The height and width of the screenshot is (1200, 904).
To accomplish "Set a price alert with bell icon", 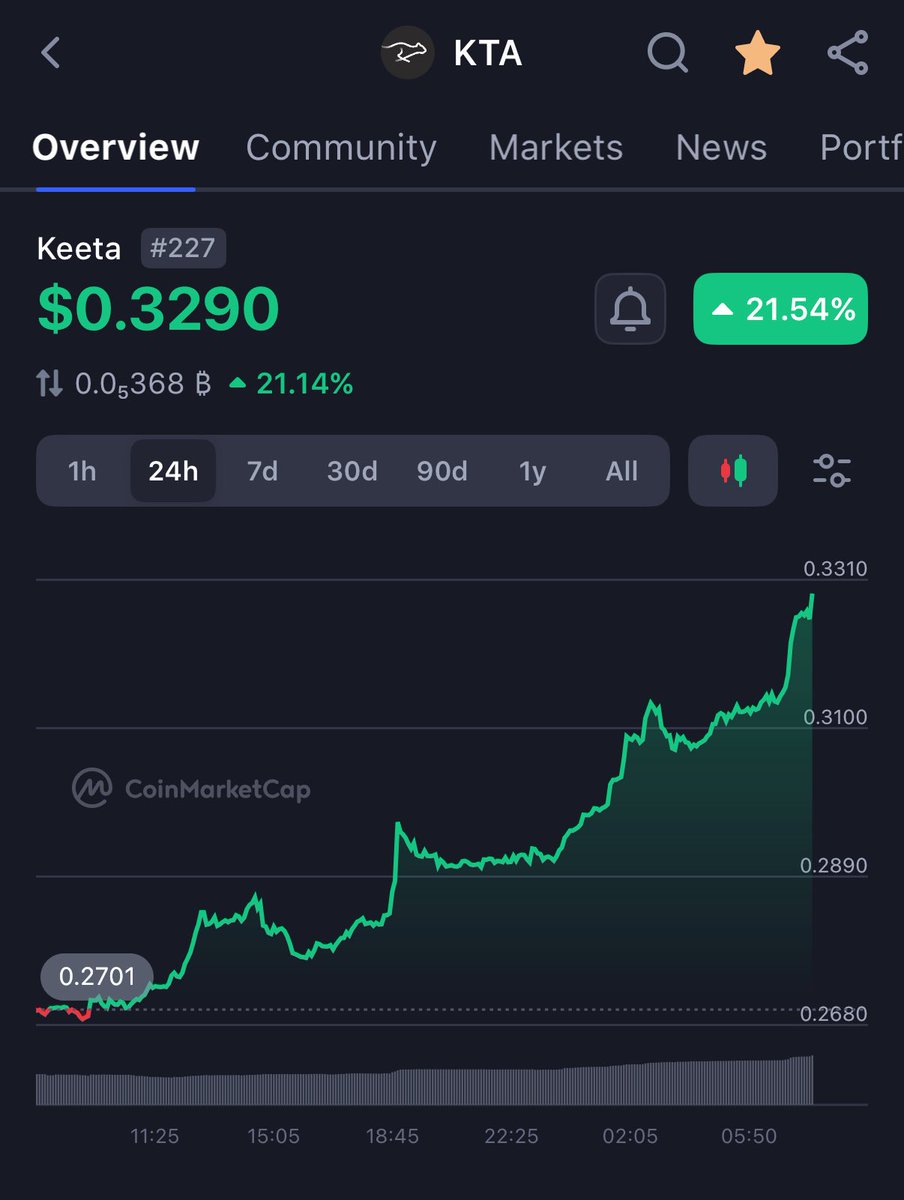I will (x=630, y=308).
